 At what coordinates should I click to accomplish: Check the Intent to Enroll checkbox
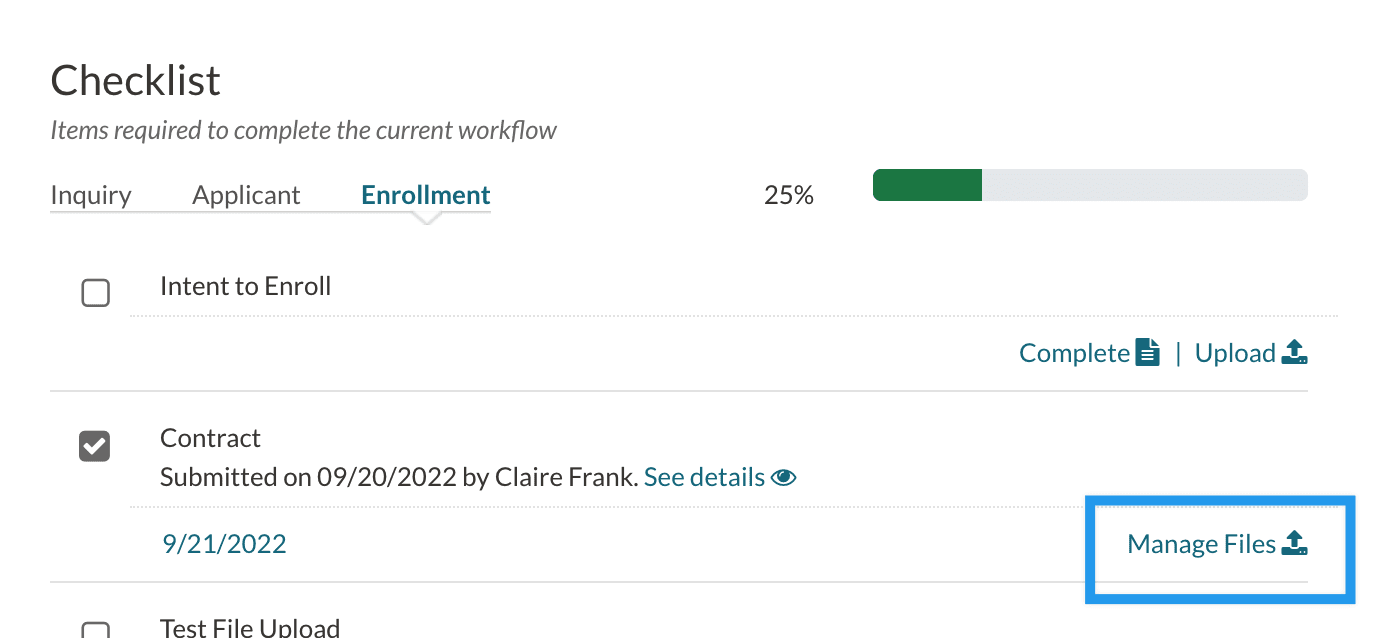[x=95, y=293]
